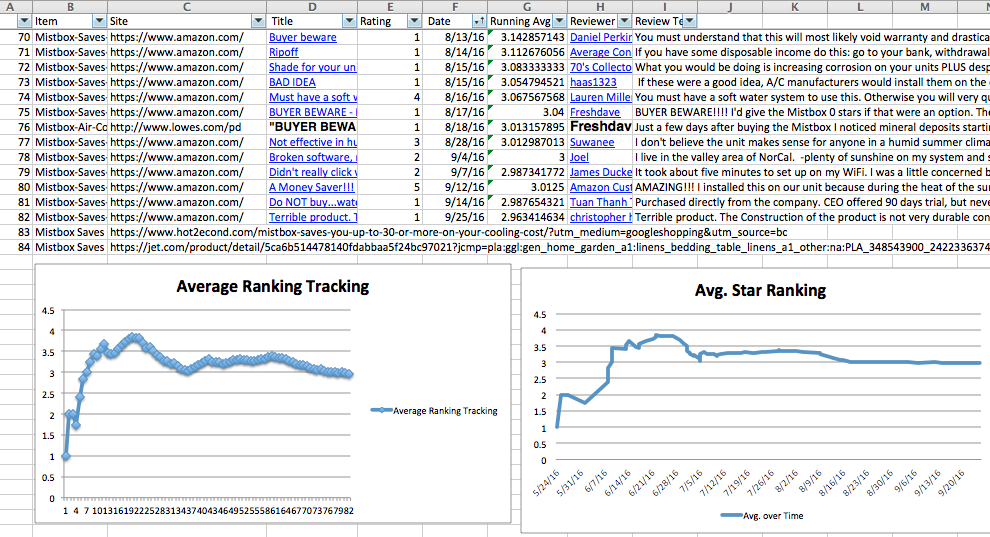Open reviewer link 'Daniel Perkin'

(600, 37)
